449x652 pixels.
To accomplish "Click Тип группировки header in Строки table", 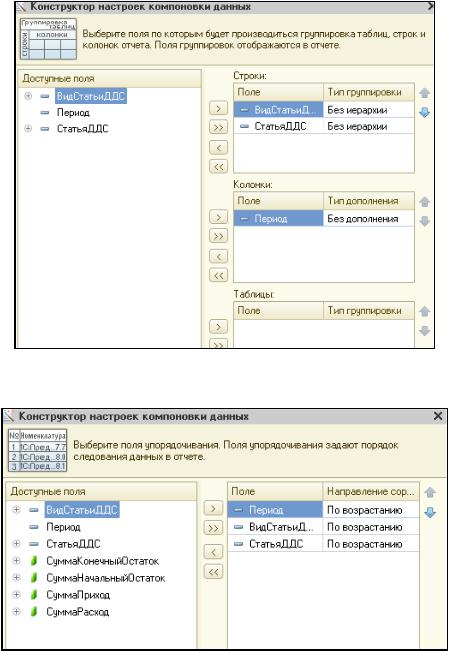I will pos(369,92).
